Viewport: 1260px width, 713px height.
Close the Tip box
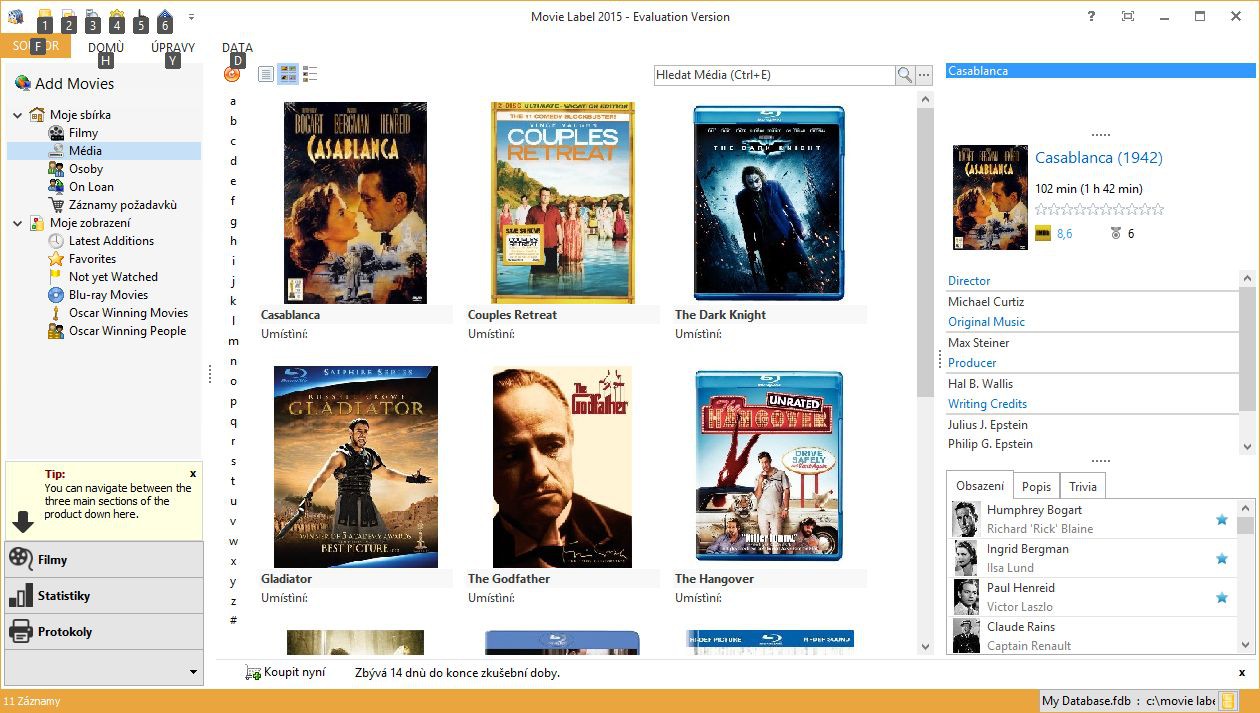193,473
